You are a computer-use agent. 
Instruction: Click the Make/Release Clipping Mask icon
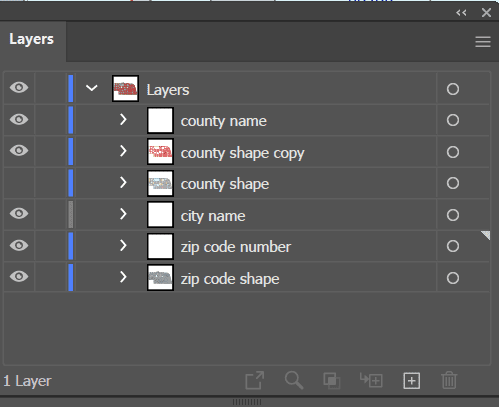tap(332, 381)
